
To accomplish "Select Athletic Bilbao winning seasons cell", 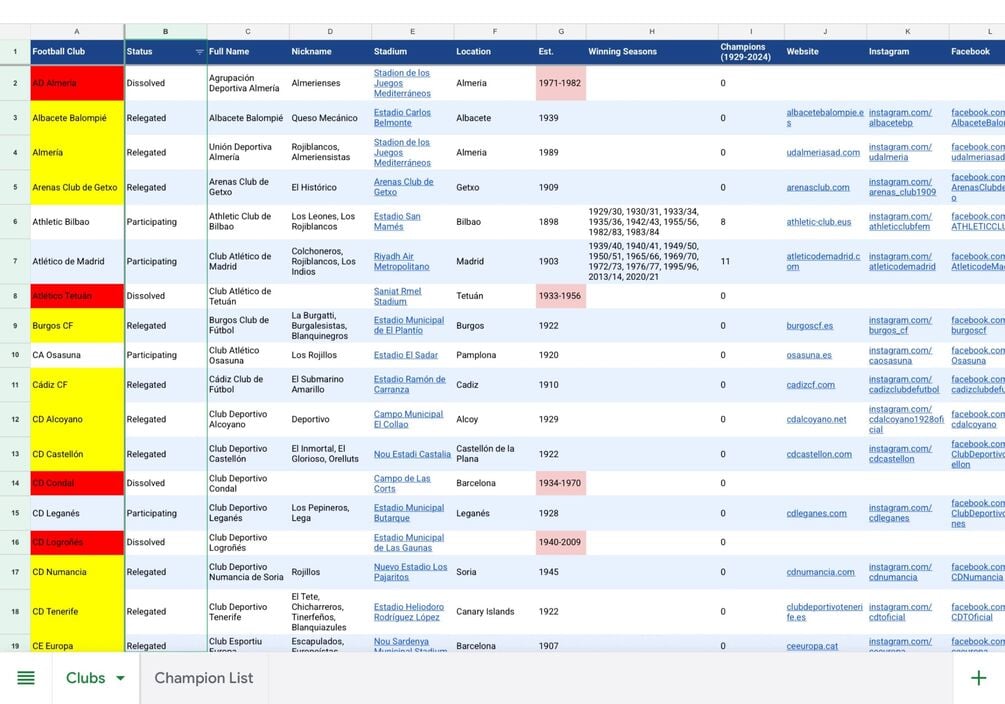I will tap(652, 221).
